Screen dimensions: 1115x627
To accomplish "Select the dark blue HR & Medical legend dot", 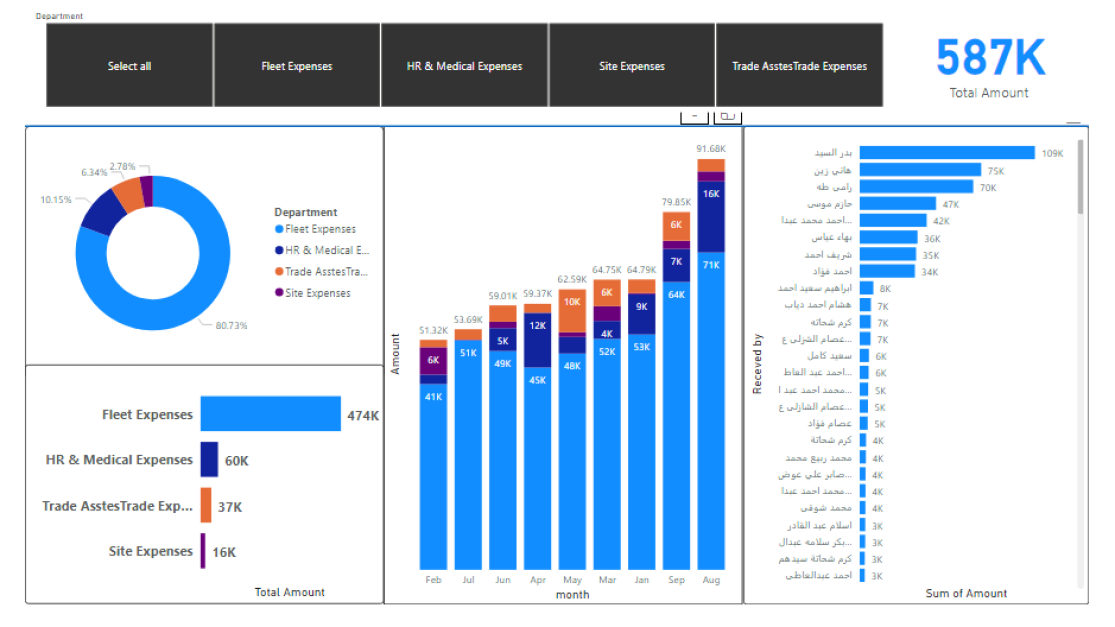I will click(280, 251).
